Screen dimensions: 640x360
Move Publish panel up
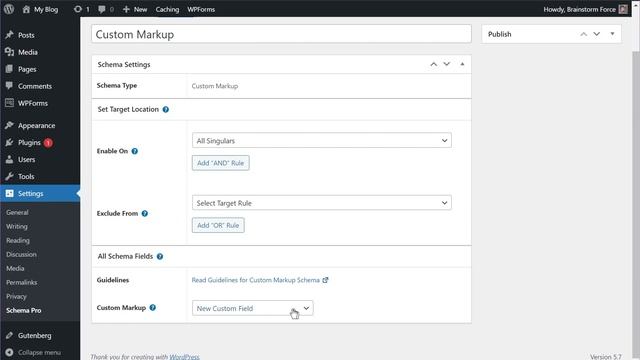584,34
